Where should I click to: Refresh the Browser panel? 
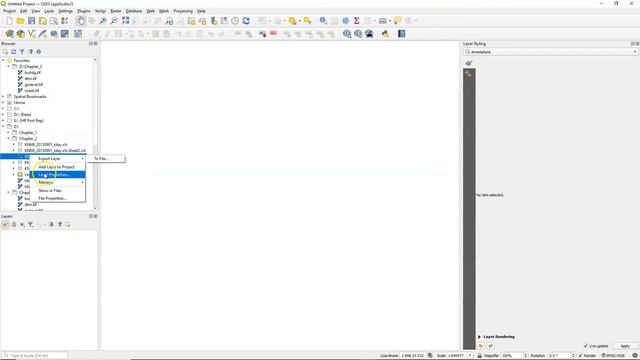click(13, 52)
